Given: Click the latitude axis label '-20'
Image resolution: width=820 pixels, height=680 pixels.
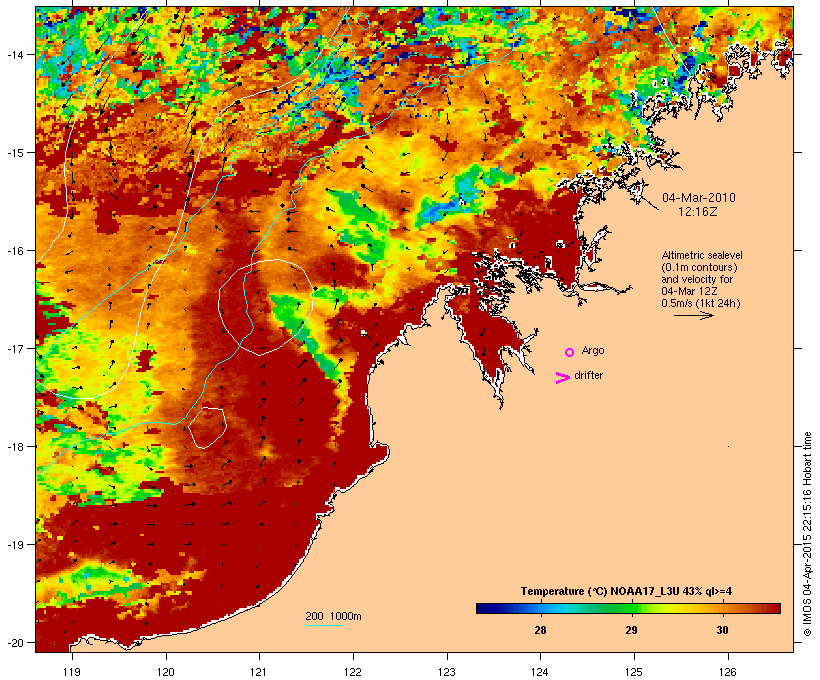Looking at the screenshot, I should tap(14, 642).
